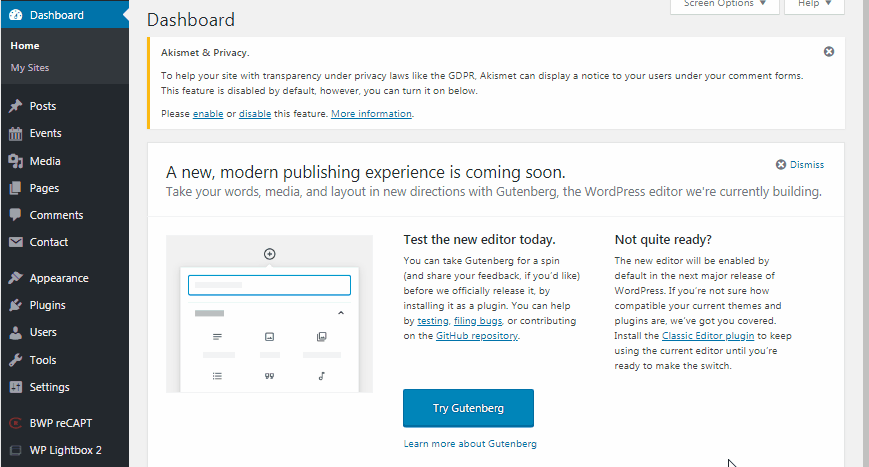Open the Dashboard menu item

pyautogui.click(x=64, y=15)
